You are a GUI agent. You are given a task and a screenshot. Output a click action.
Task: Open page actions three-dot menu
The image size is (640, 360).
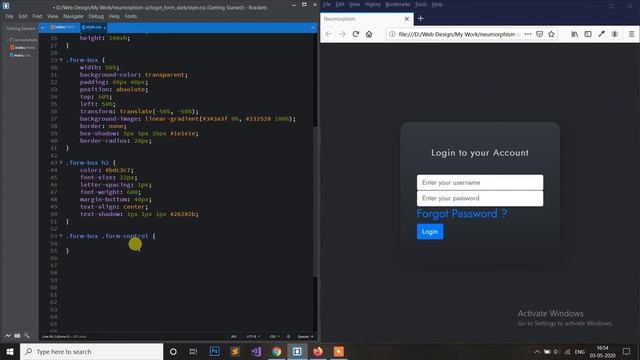coord(528,34)
